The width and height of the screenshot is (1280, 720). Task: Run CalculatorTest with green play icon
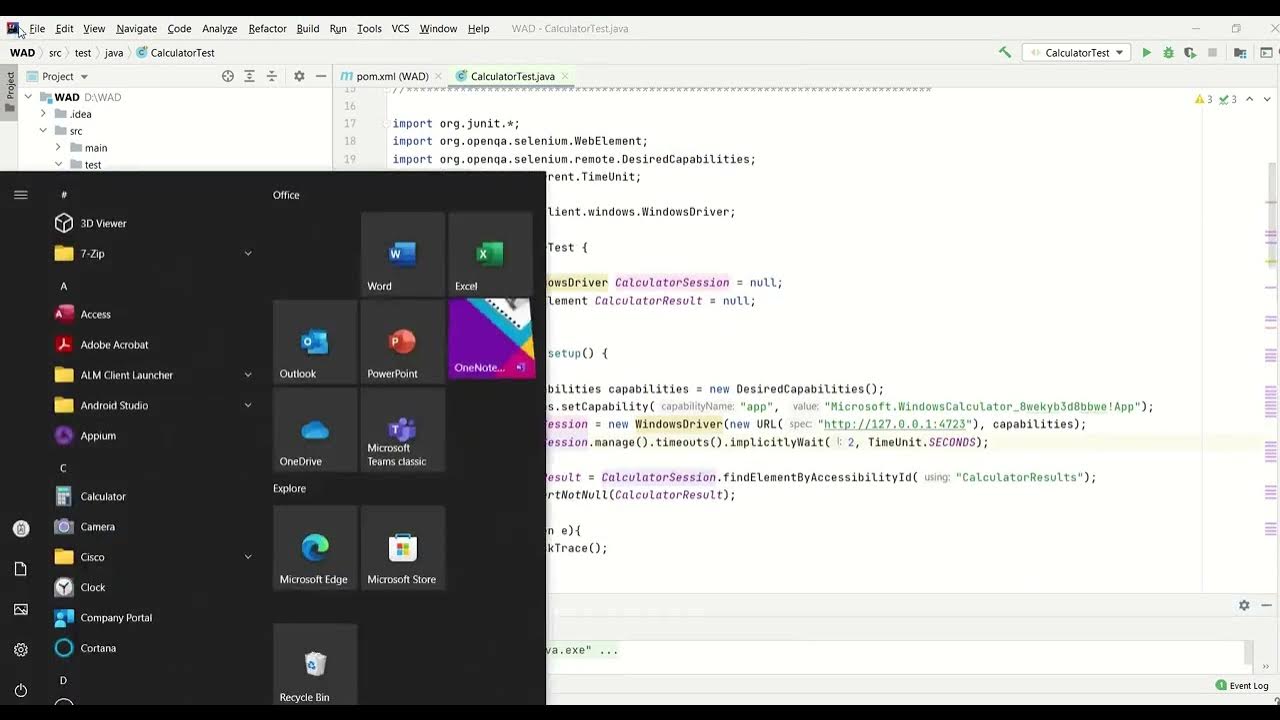[x=1146, y=53]
